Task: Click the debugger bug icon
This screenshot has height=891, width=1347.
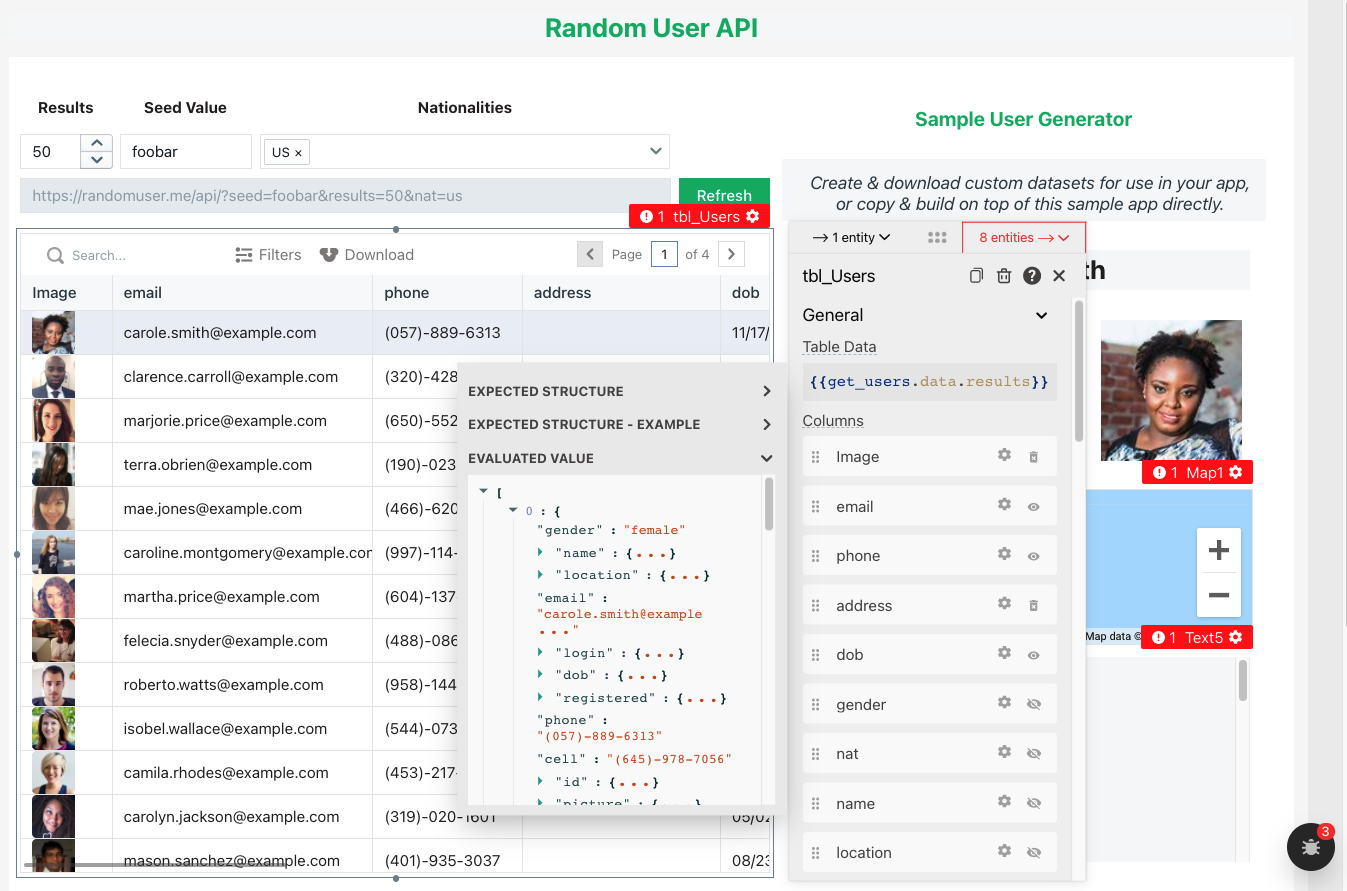Action: [1310, 848]
